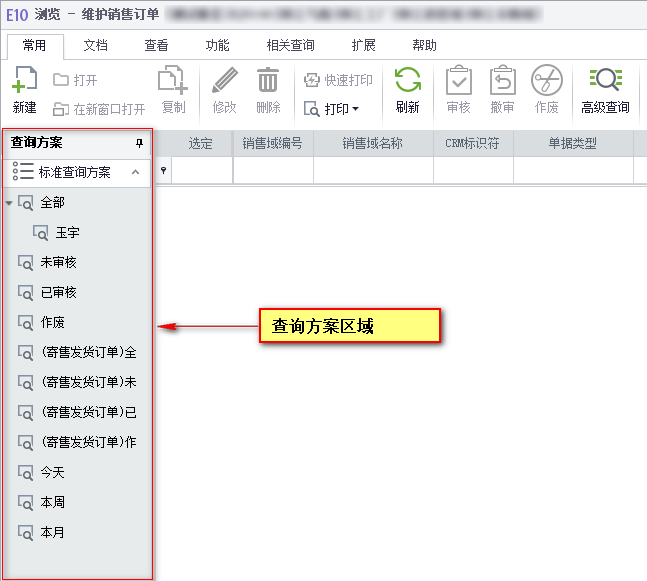The image size is (647, 581).
Task: Click 在新窗口打开 button
Action: [x=99, y=108]
